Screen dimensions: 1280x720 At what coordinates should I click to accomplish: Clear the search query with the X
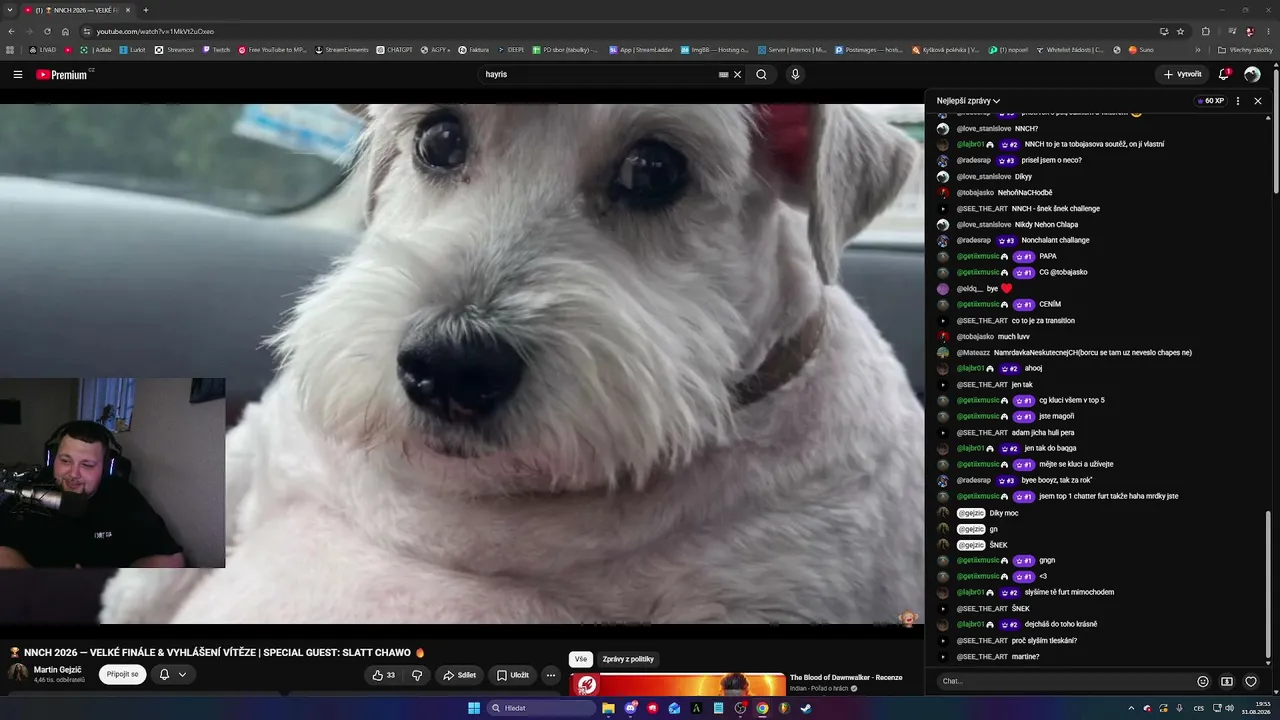click(x=738, y=74)
